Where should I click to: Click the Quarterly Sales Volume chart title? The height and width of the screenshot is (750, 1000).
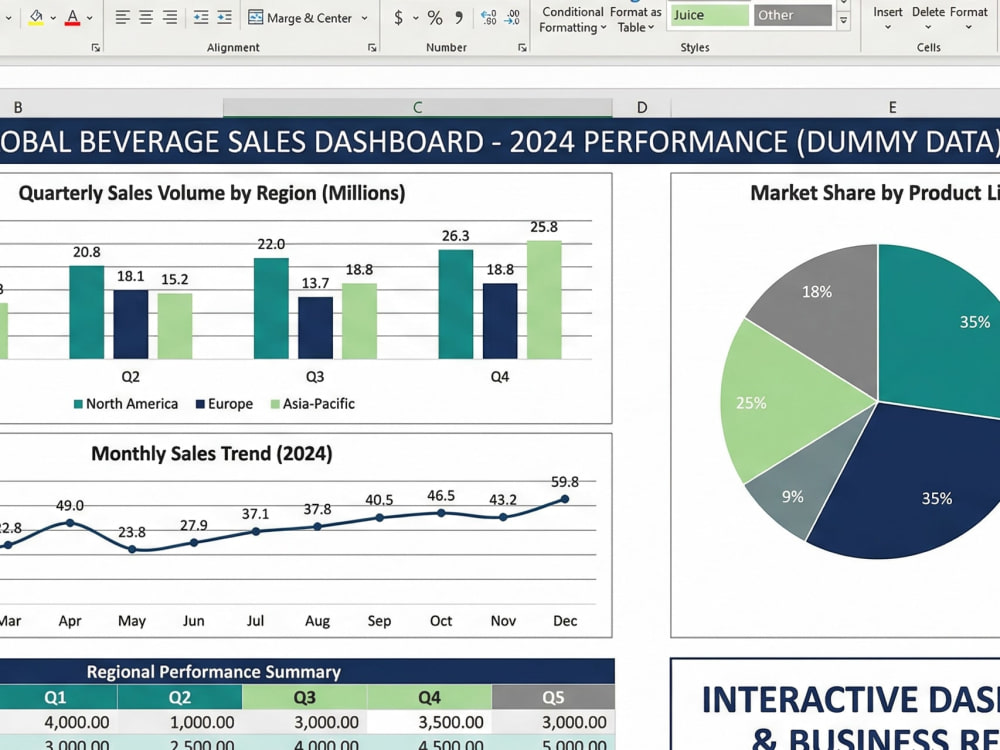pyautogui.click(x=212, y=193)
